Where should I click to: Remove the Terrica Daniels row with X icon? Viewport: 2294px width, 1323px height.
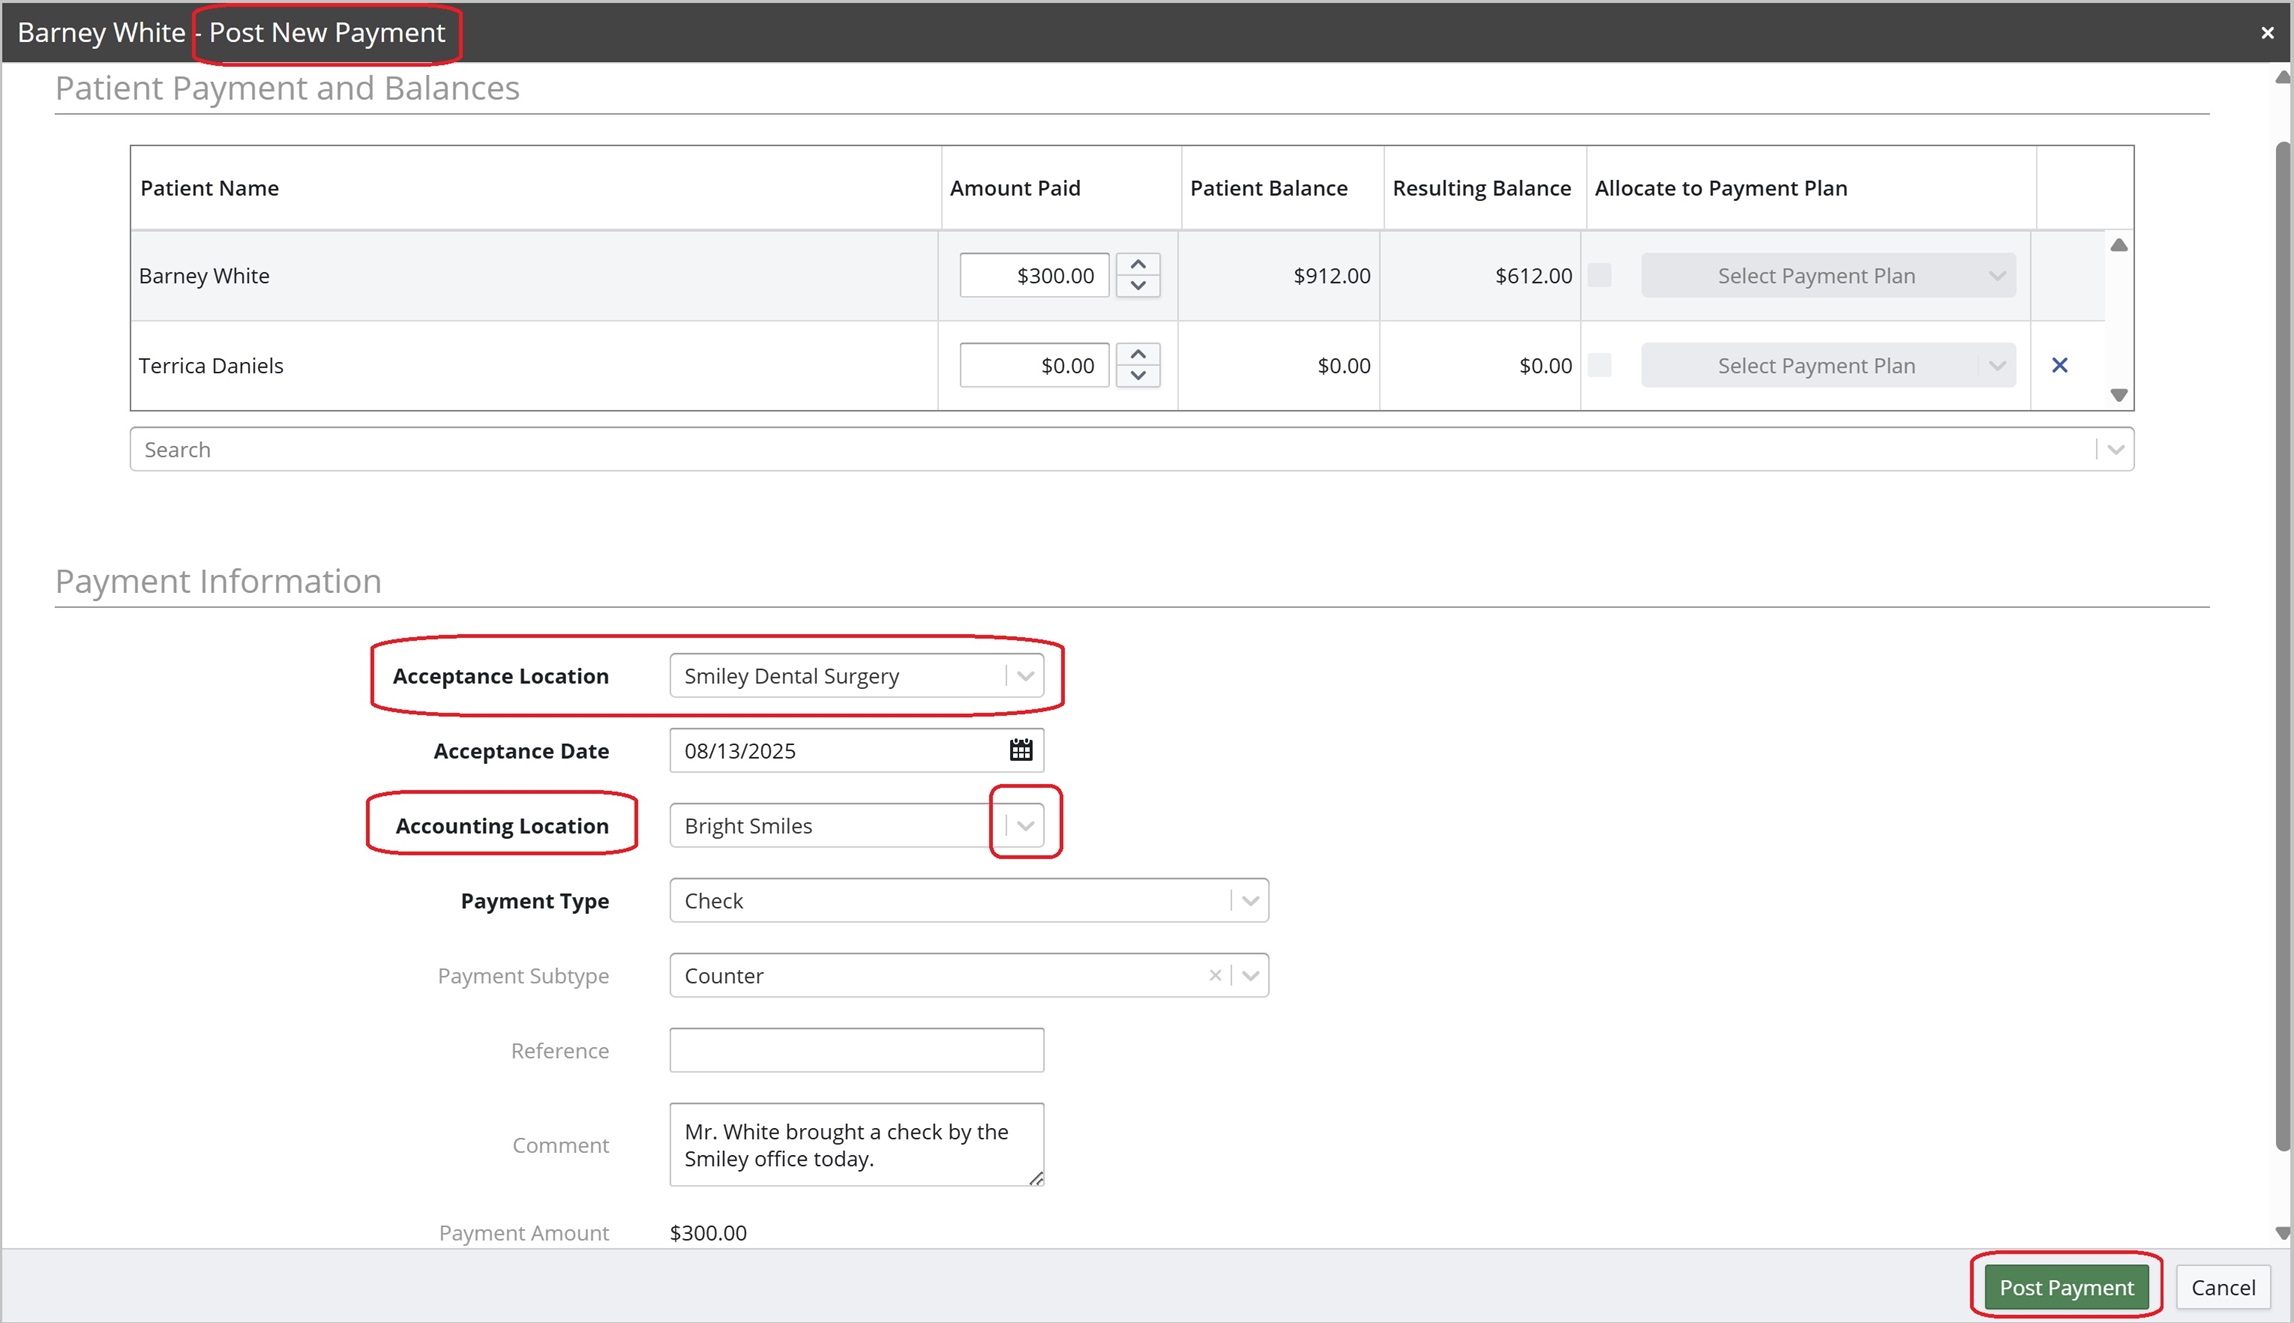tap(2059, 365)
